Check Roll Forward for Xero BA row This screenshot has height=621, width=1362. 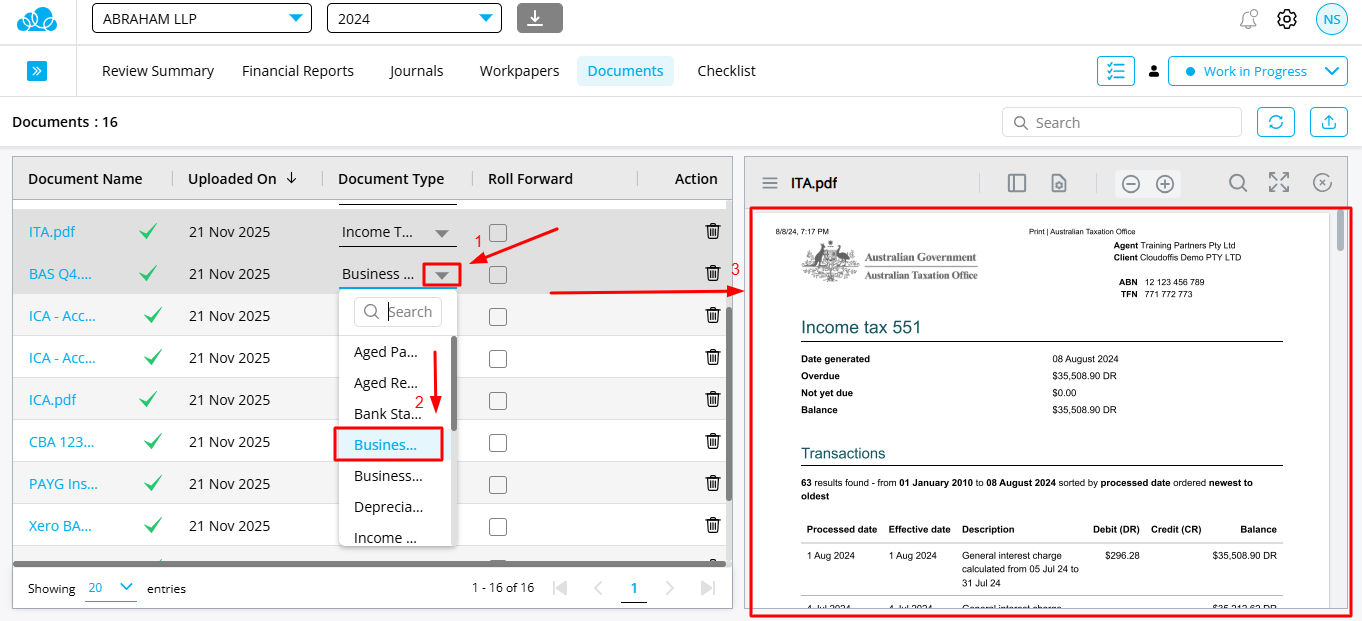(498, 526)
